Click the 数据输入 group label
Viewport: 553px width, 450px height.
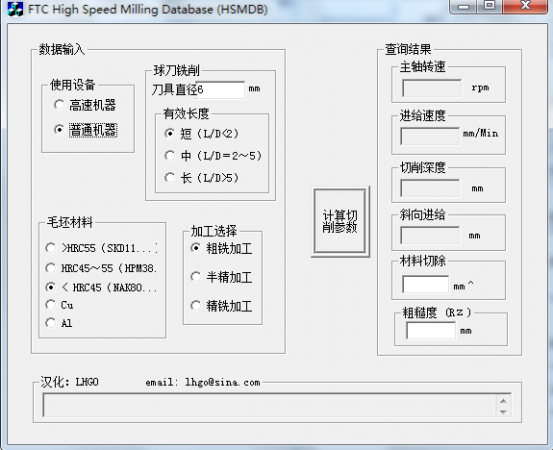62,49
